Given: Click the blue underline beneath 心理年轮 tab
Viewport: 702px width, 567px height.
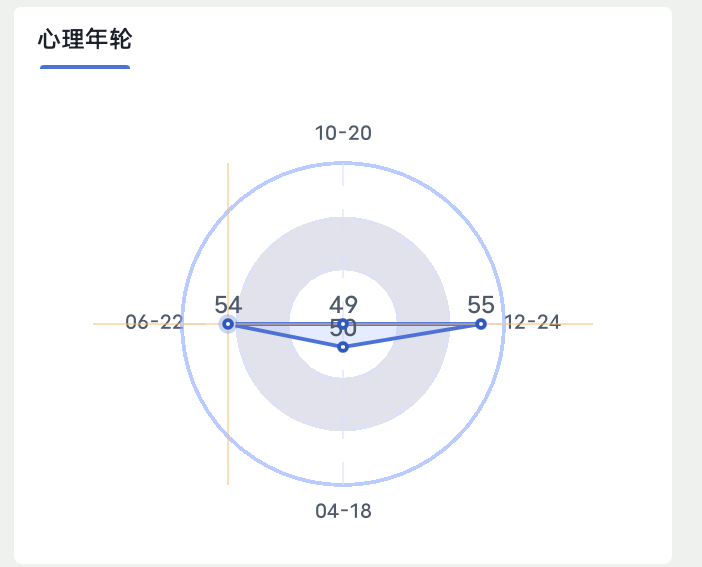Looking at the screenshot, I should pos(85,67).
